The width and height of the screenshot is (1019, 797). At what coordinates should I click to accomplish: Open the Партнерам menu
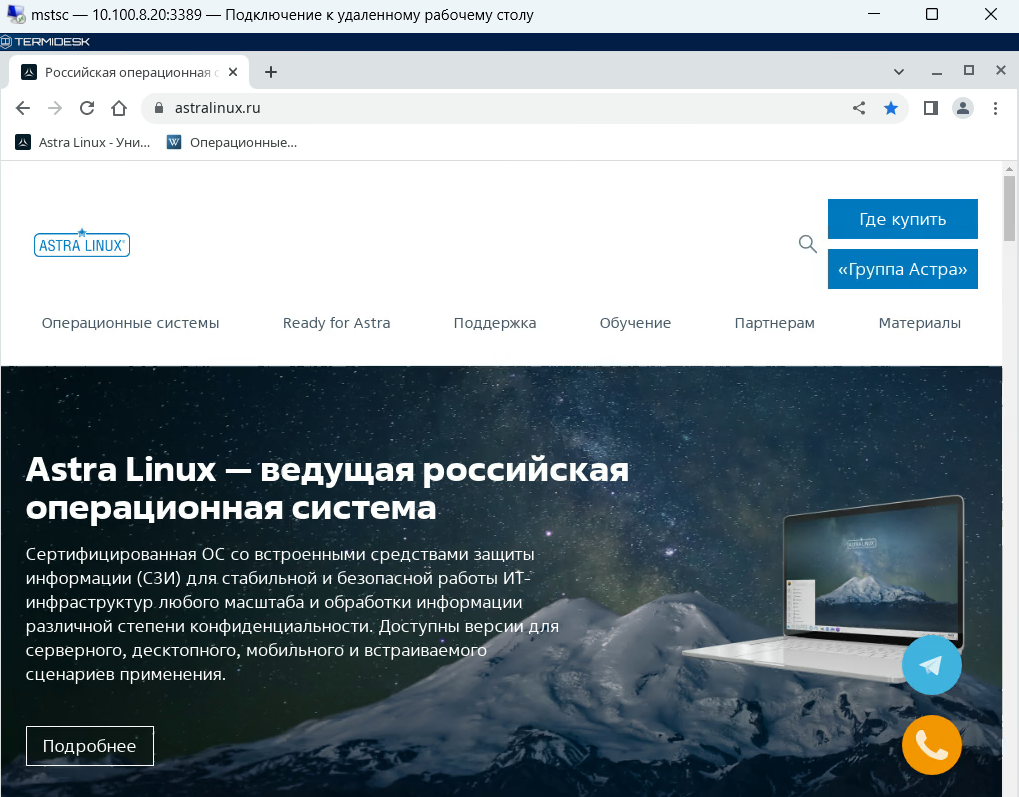coord(775,323)
